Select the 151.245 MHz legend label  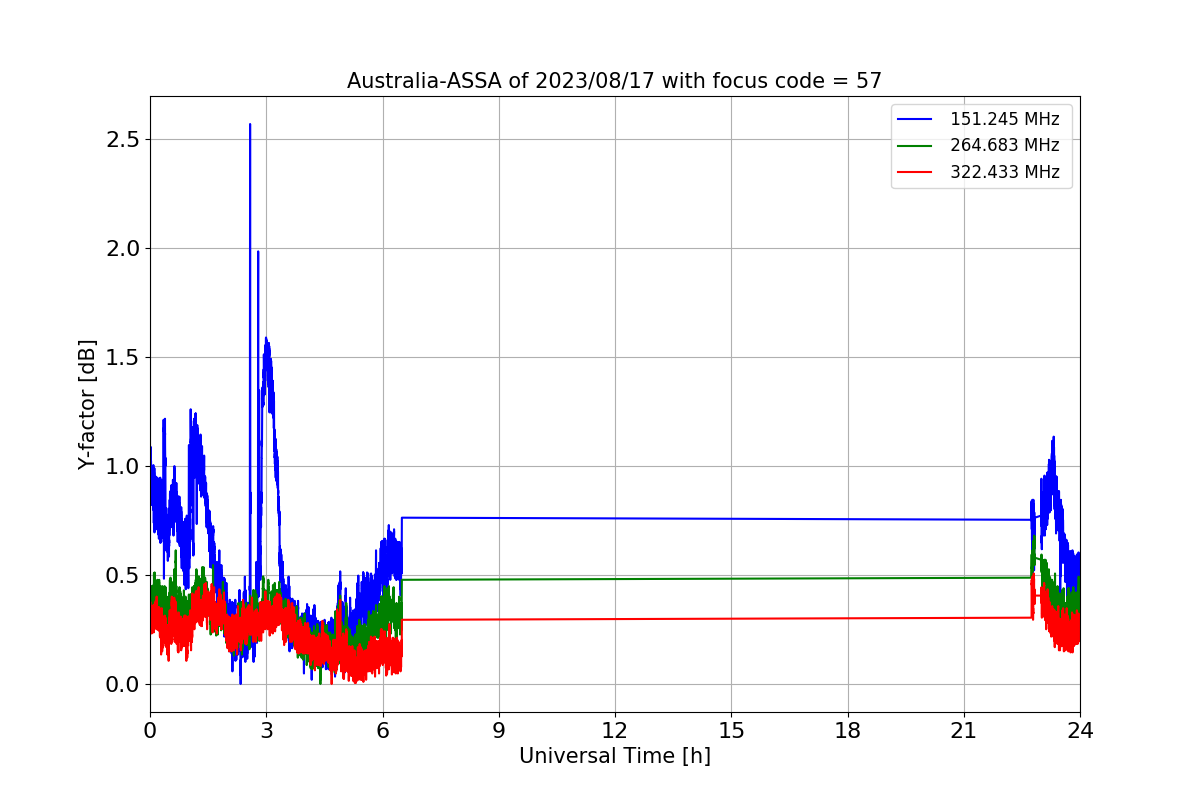[1004, 119]
